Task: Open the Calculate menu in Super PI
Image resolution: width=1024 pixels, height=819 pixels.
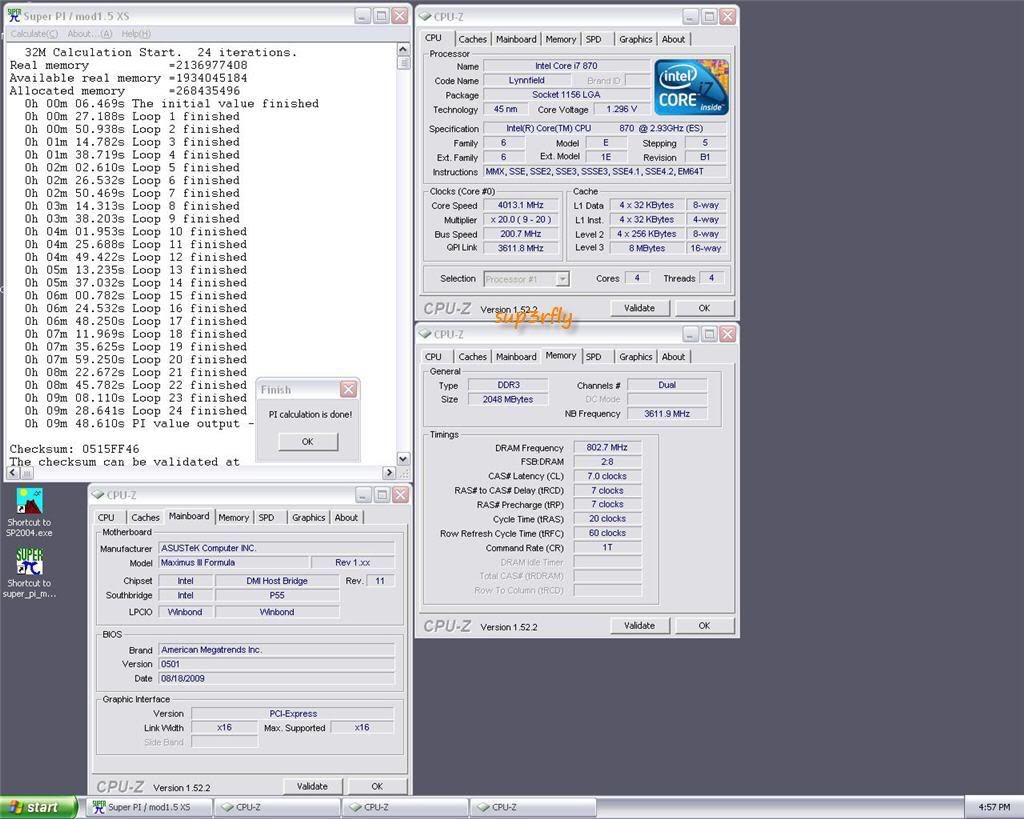Action: [x=33, y=33]
